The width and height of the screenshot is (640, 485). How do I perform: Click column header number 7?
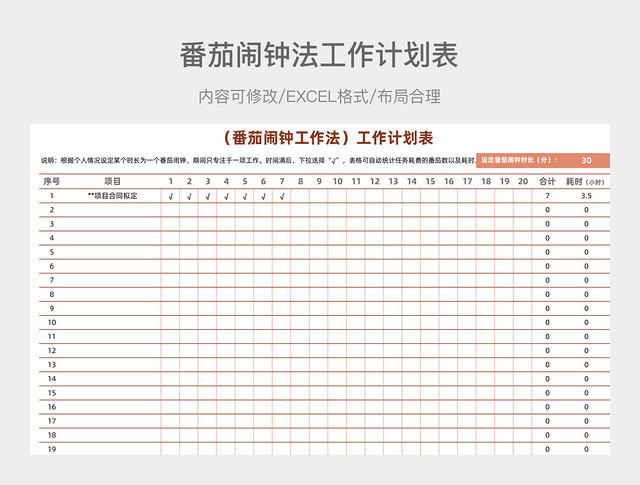click(282, 181)
